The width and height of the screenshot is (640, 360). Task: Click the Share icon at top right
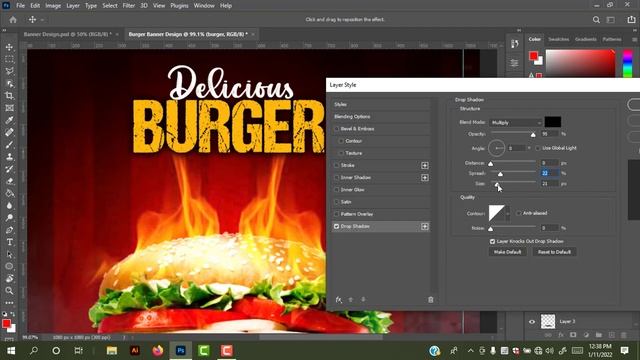tap(631, 20)
